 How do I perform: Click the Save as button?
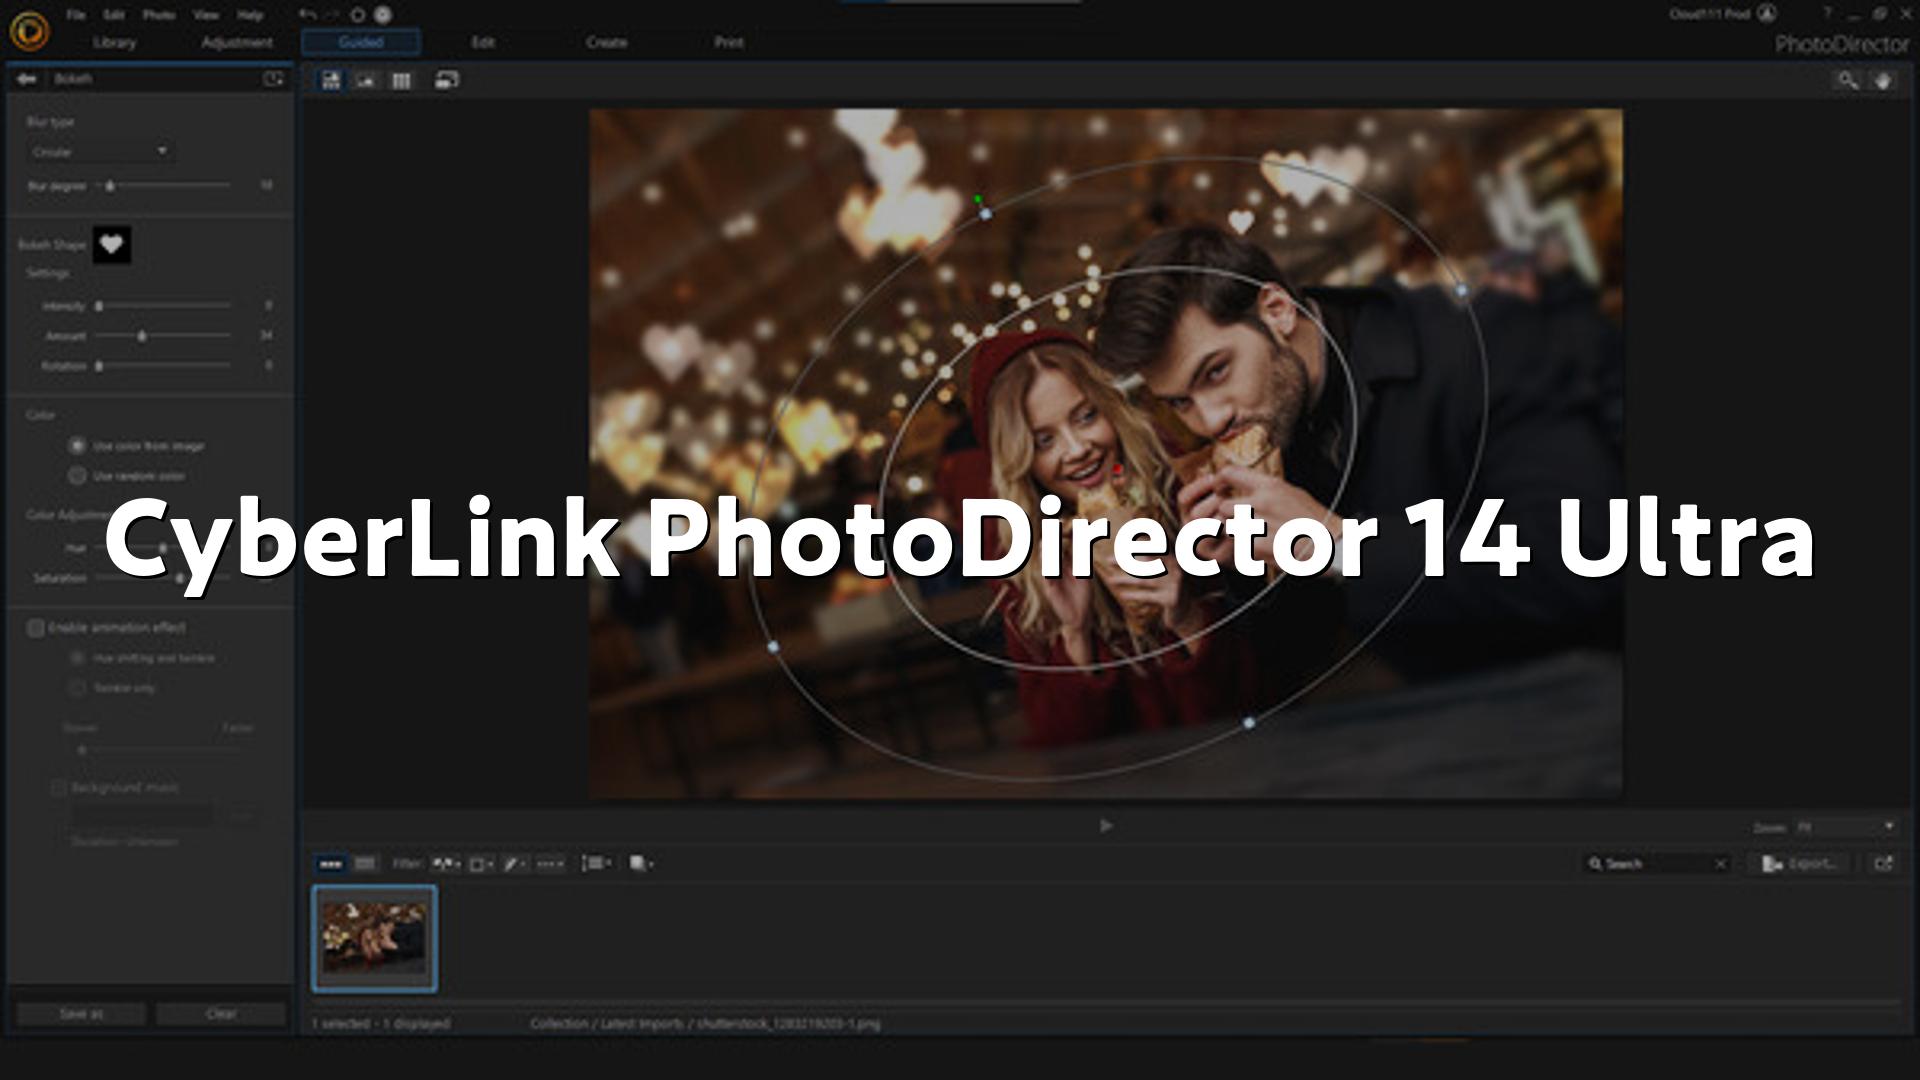pos(81,1014)
